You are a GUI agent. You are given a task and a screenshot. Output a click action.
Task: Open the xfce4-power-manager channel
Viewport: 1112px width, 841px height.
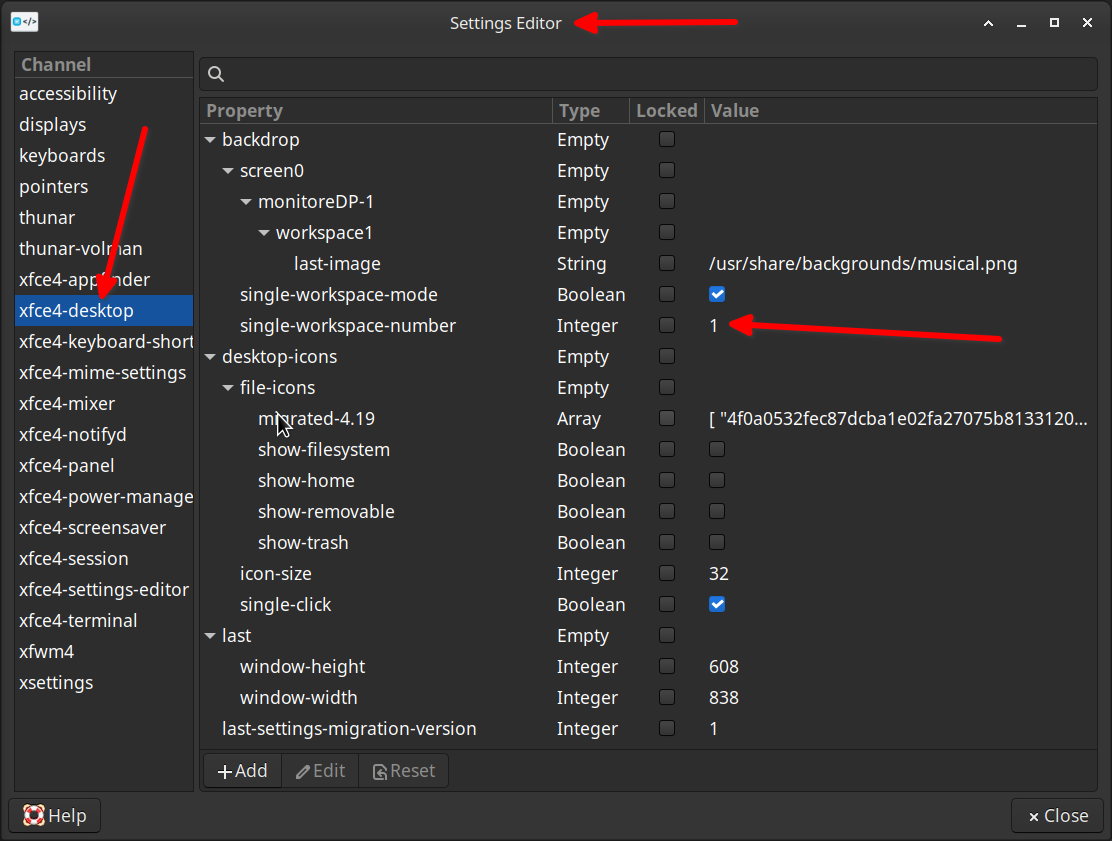point(104,497)
